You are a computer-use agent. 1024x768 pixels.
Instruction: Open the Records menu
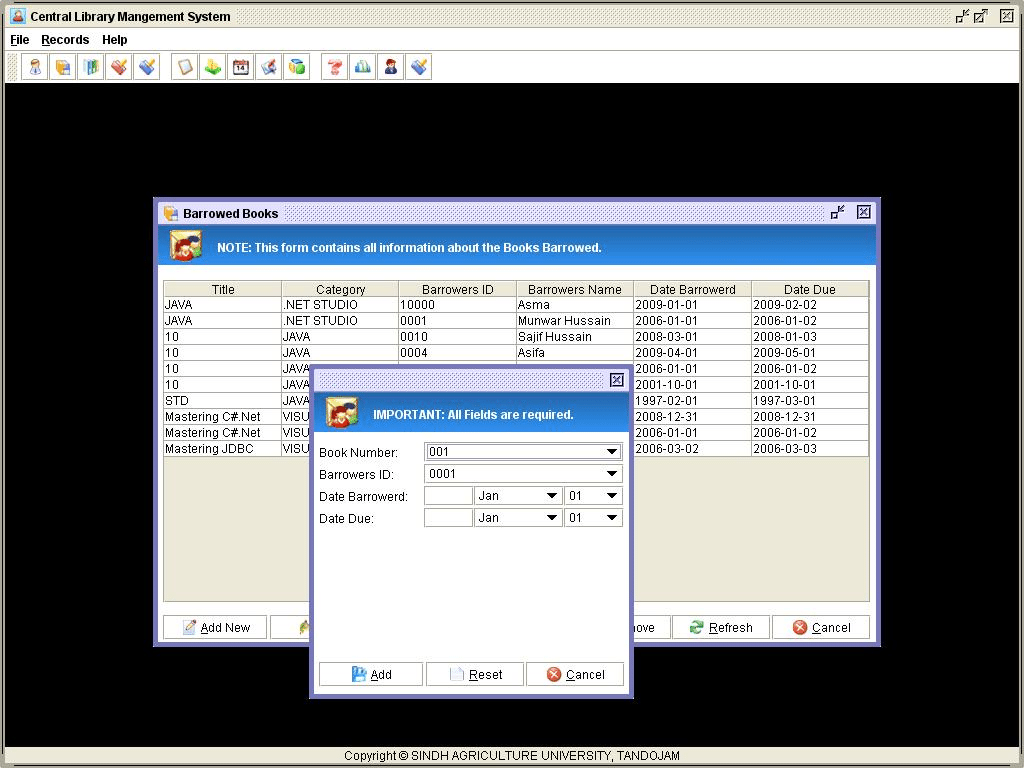65,40
